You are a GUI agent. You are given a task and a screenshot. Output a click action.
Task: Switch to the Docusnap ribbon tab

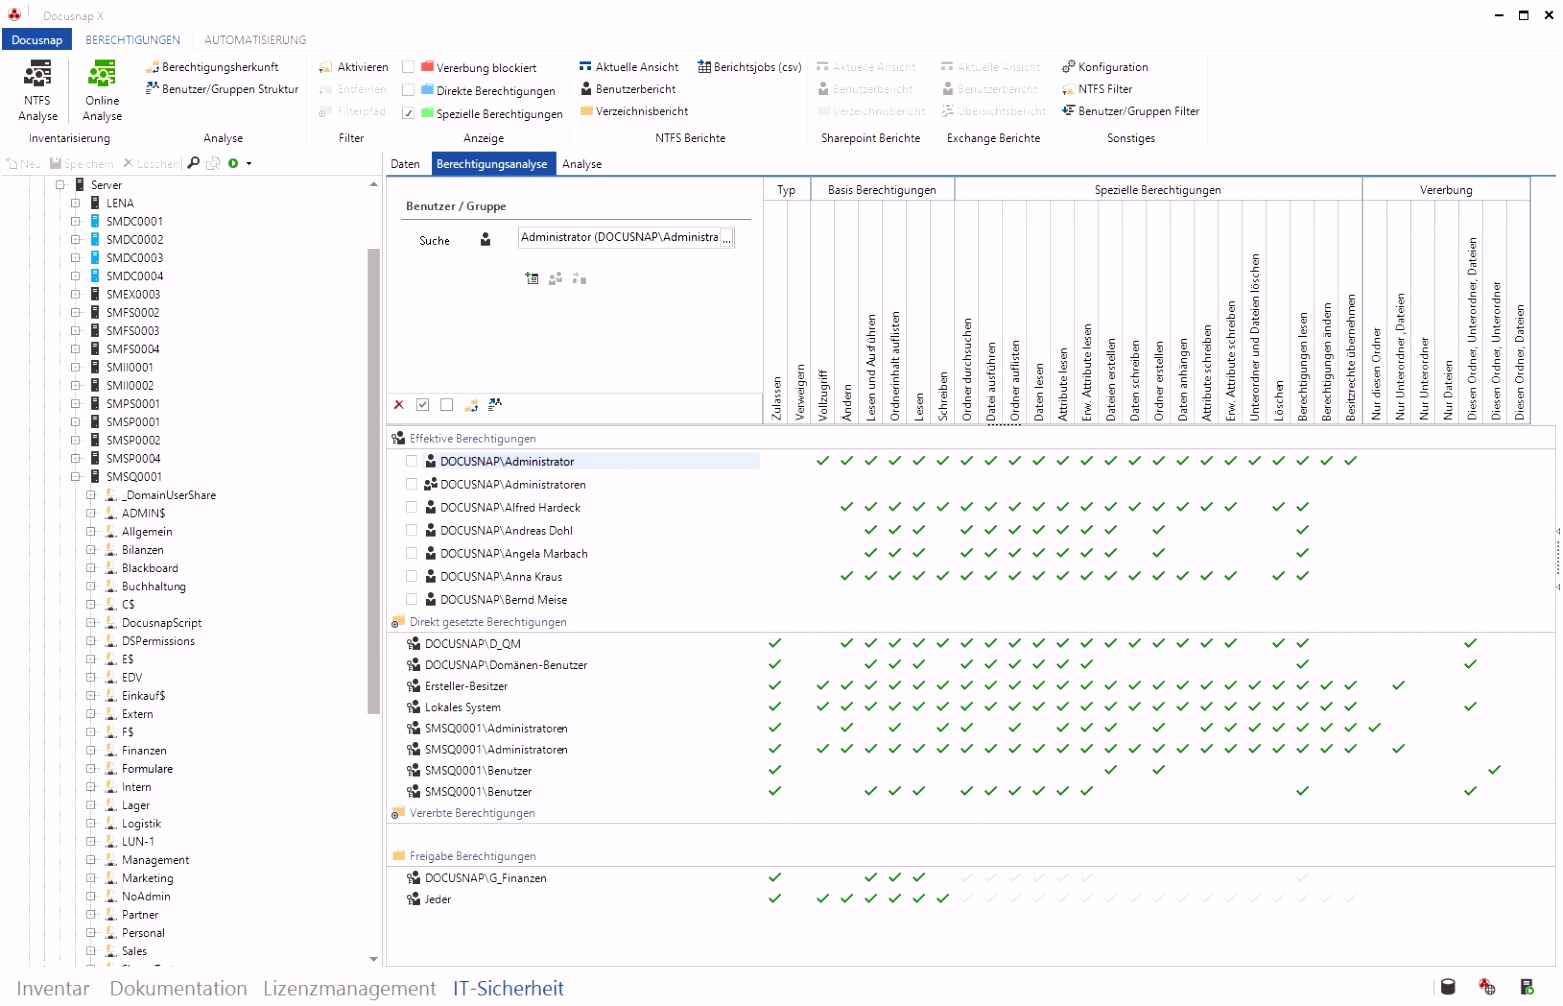pos(37,40)
